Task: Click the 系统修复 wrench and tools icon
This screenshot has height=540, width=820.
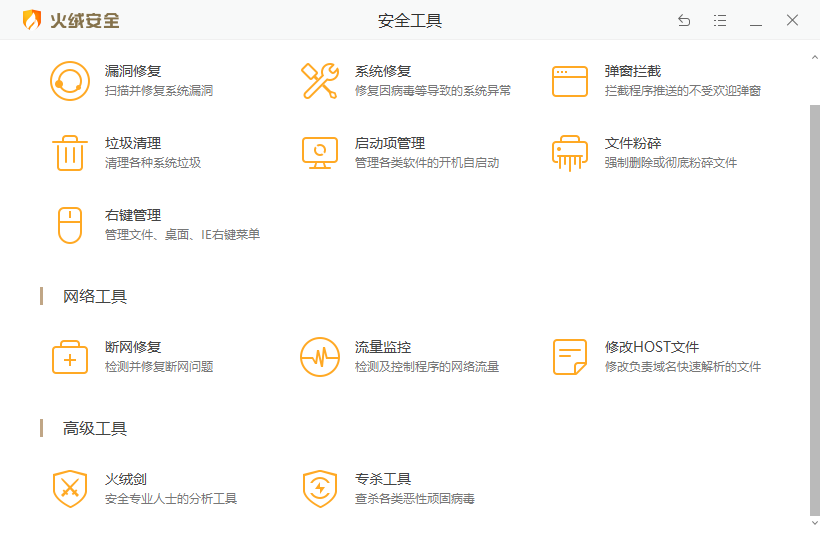Action: pos(320,81)
